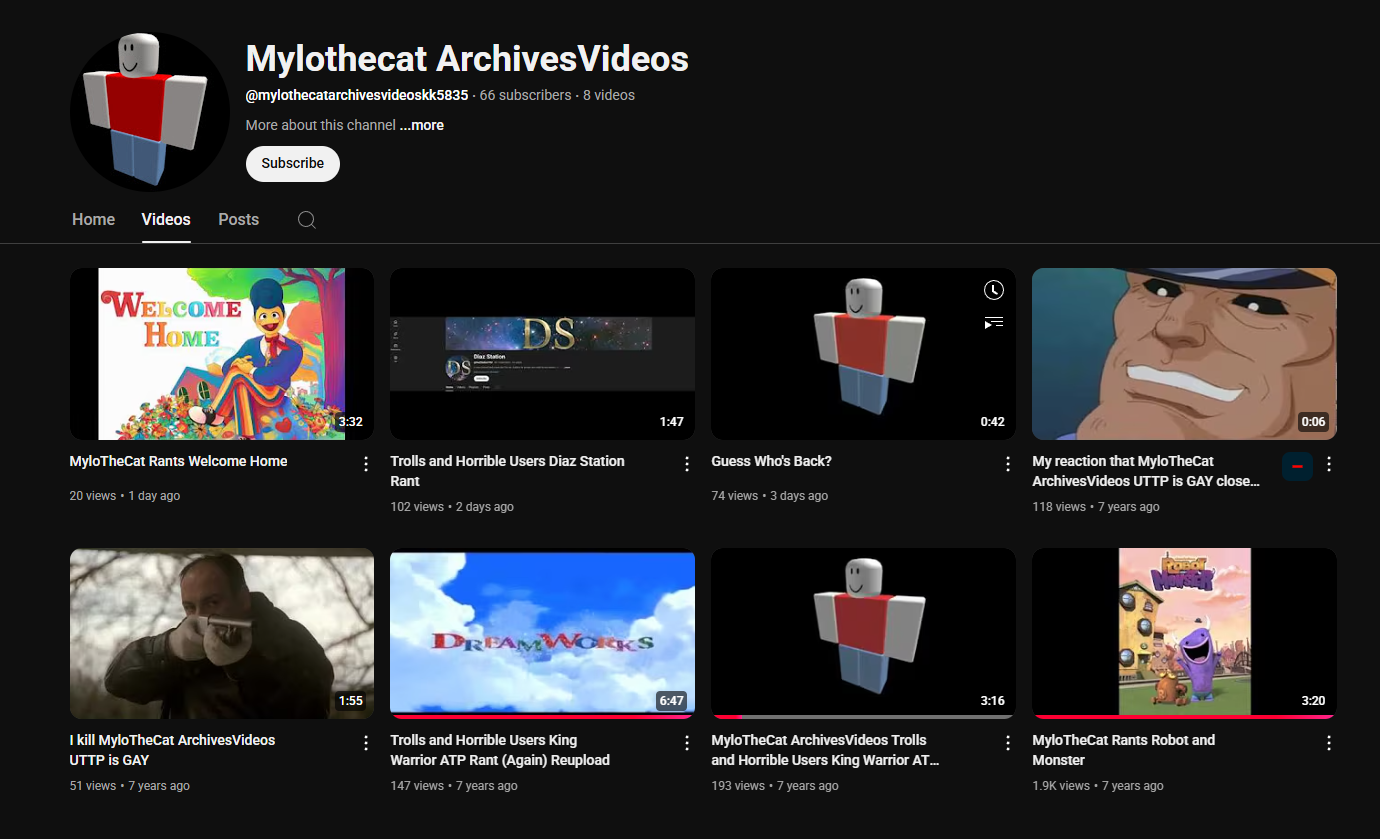Open options menu for Robot and Monster video
1380x839 pixels.
(x=1329, y=743)
